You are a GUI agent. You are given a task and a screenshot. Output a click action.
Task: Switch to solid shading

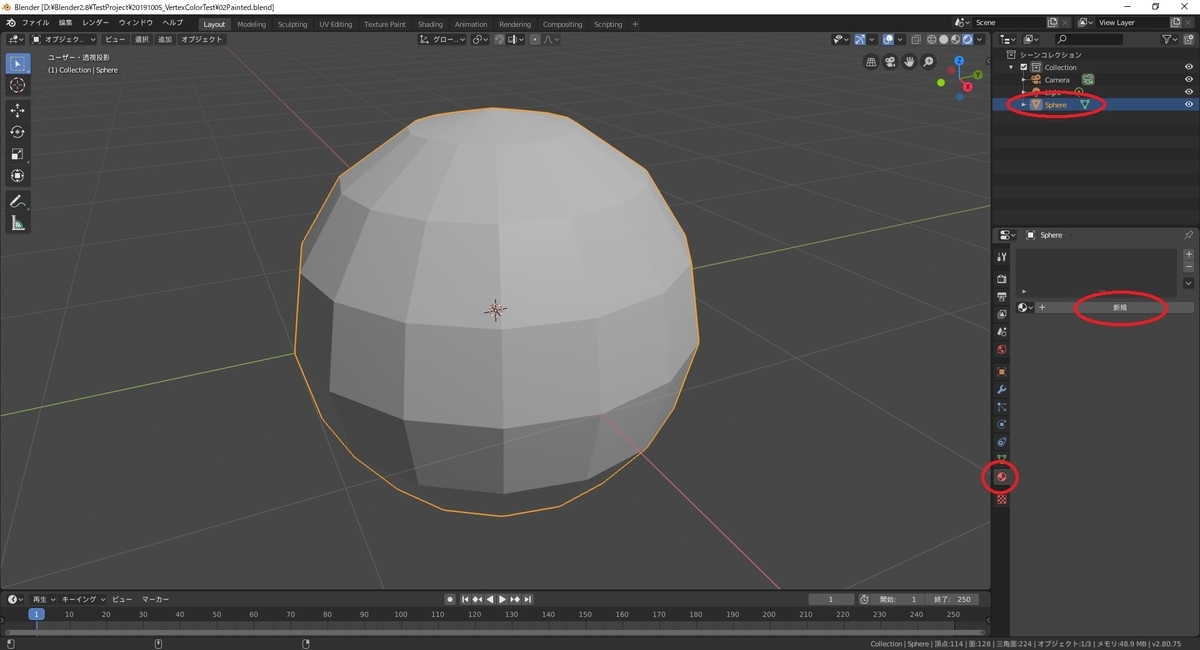[943, 39]
